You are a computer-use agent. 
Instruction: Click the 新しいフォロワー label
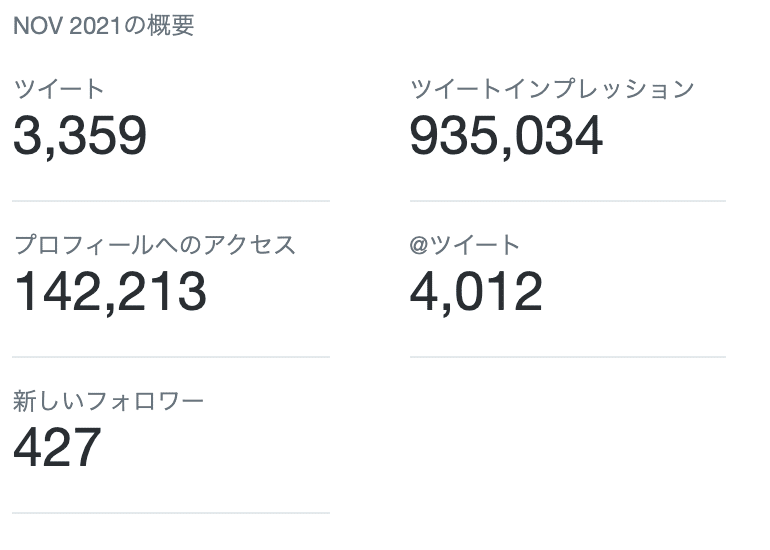pos(108,401)
